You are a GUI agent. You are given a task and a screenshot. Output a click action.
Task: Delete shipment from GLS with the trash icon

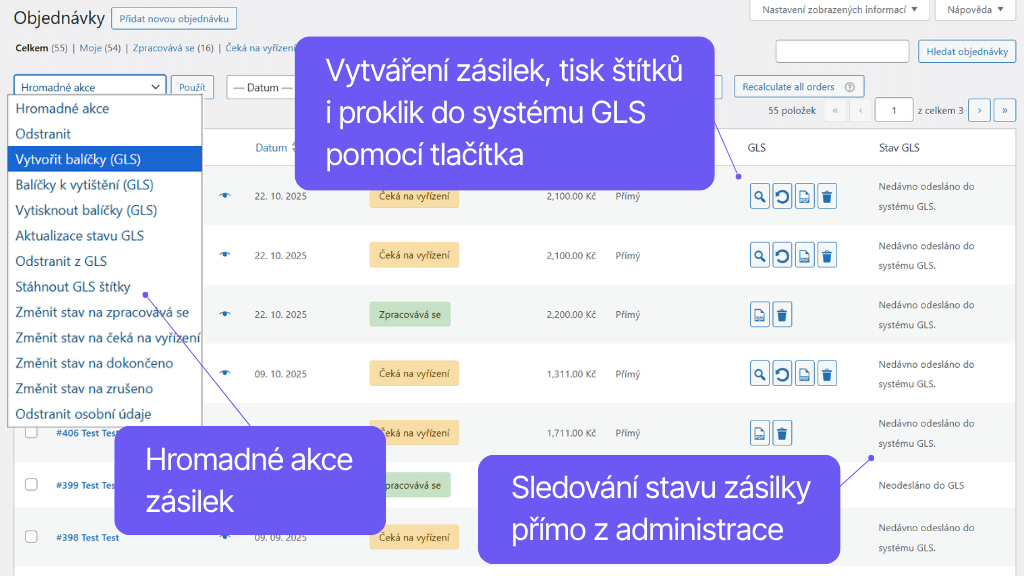click(x=826, y=196)
